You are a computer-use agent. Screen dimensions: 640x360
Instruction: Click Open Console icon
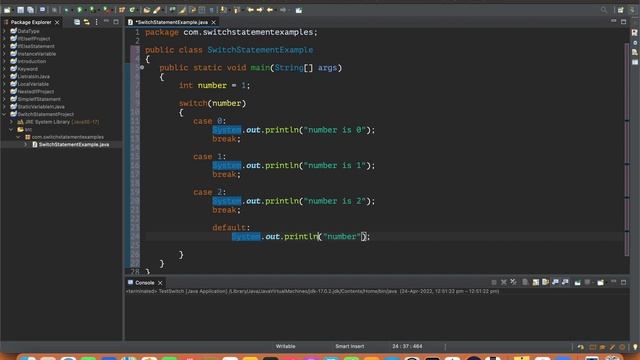600,282
